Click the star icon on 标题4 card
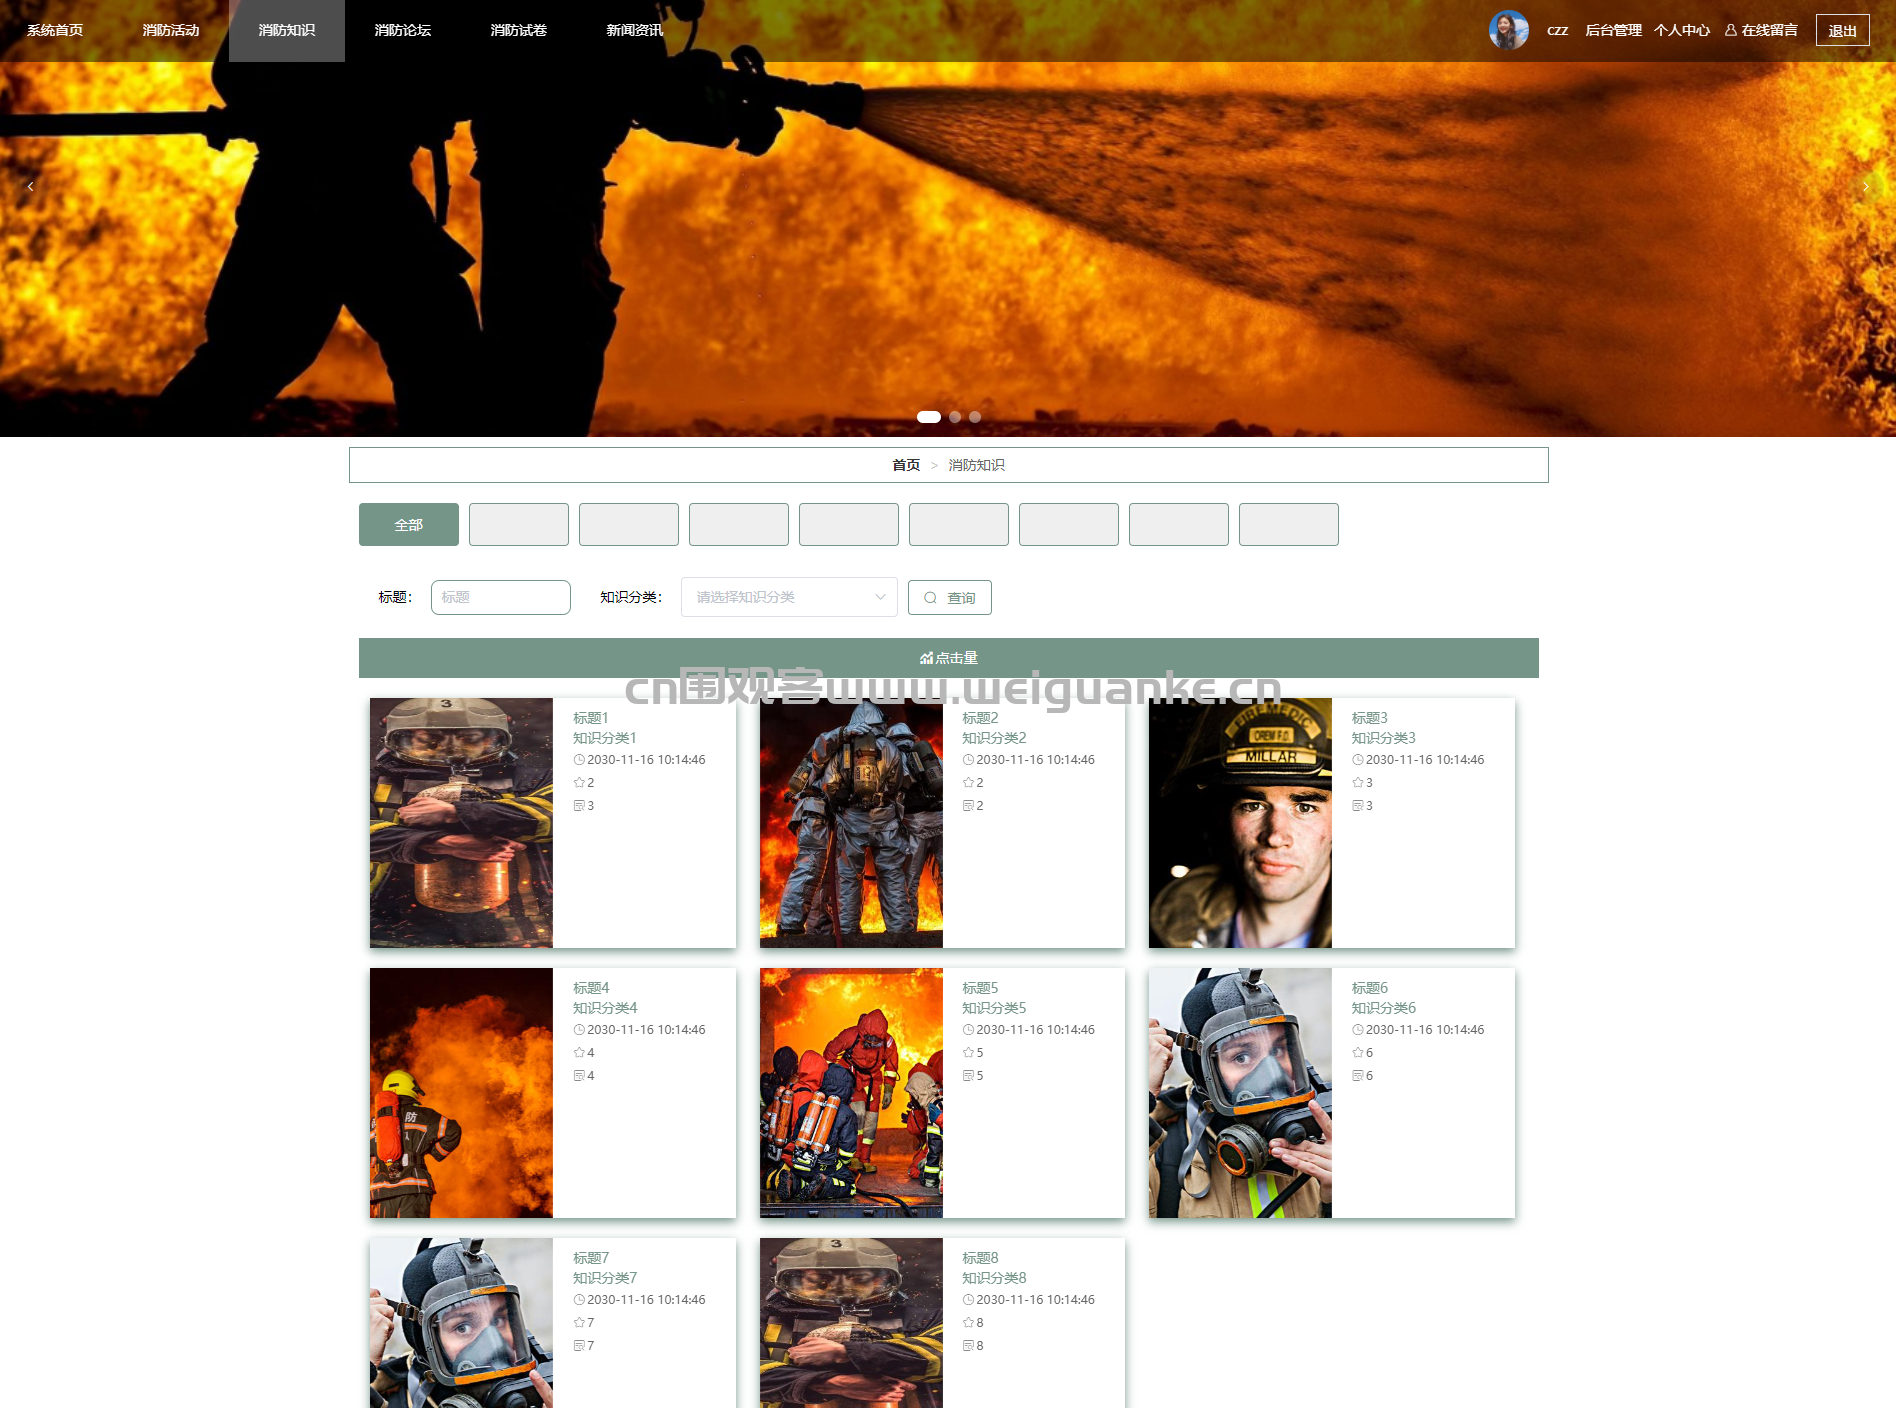The image size is (1896, 1408). 579,1053
